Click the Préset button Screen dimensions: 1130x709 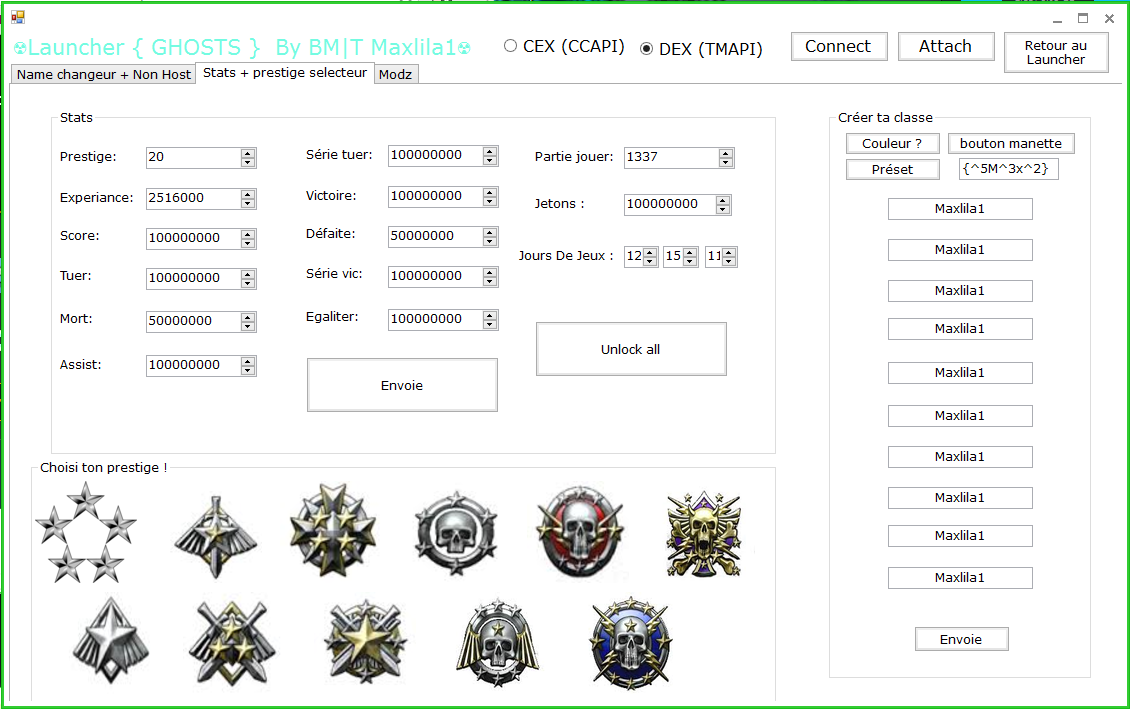click(893, 169)
